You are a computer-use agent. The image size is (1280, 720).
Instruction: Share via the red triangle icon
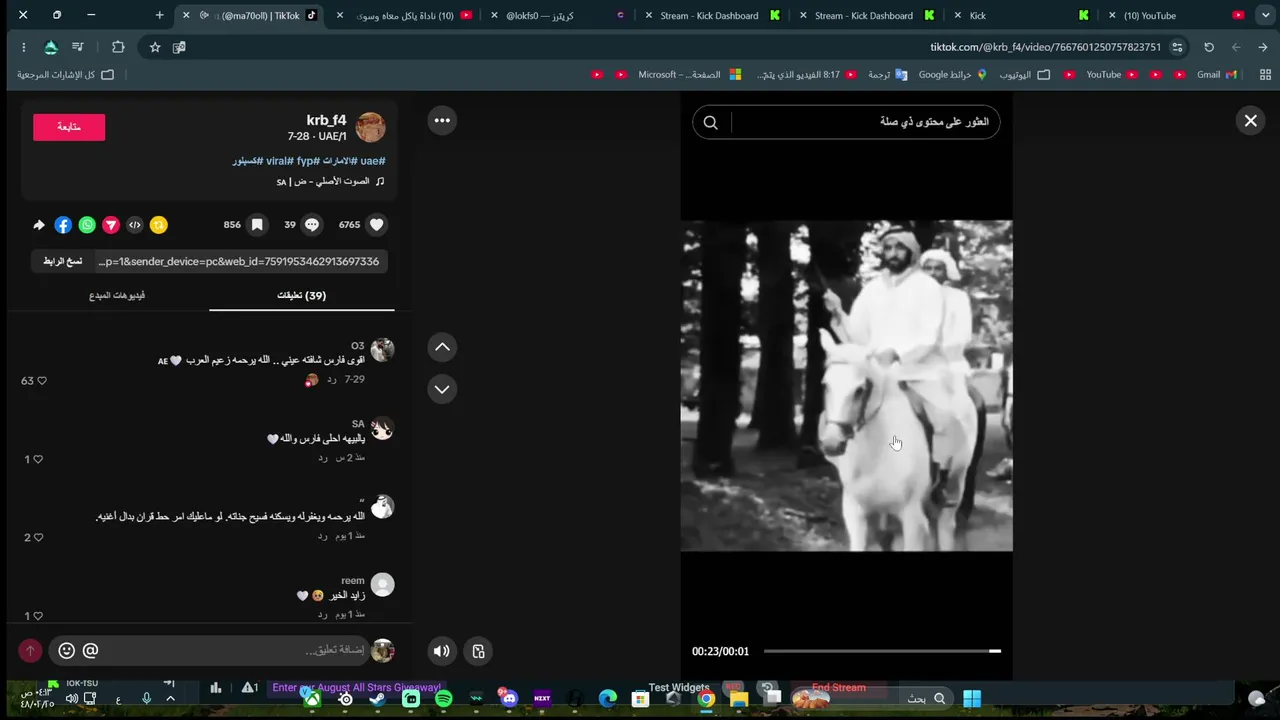[x=111, y=225]
